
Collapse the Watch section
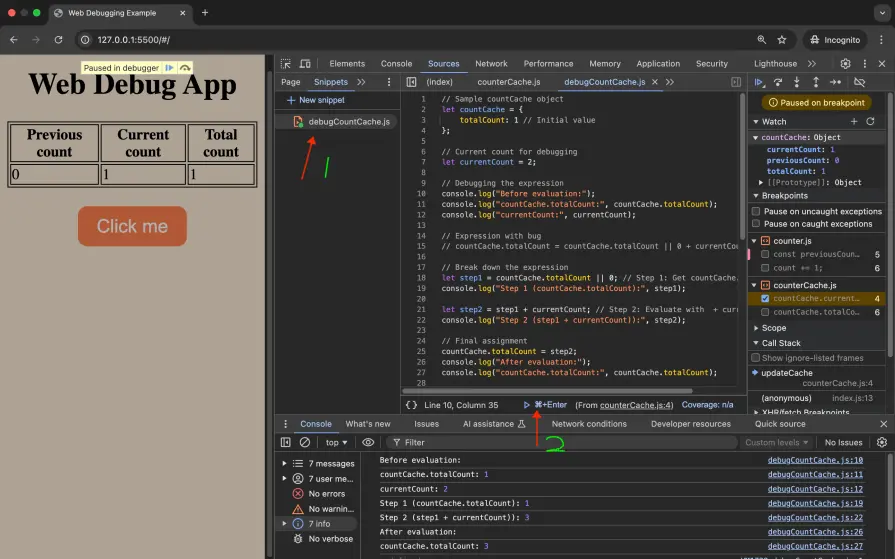pos(756,122)
